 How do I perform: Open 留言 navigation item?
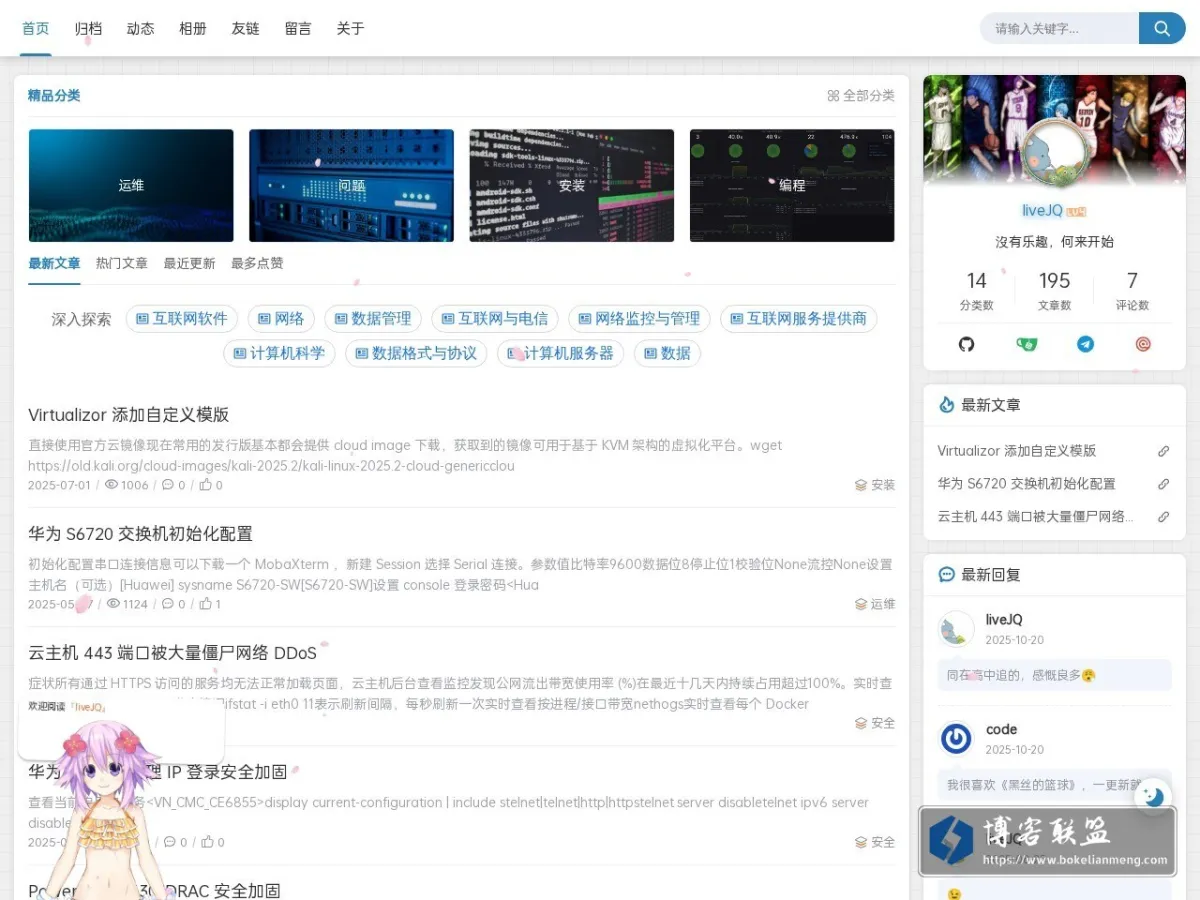[x=298, y=28]
